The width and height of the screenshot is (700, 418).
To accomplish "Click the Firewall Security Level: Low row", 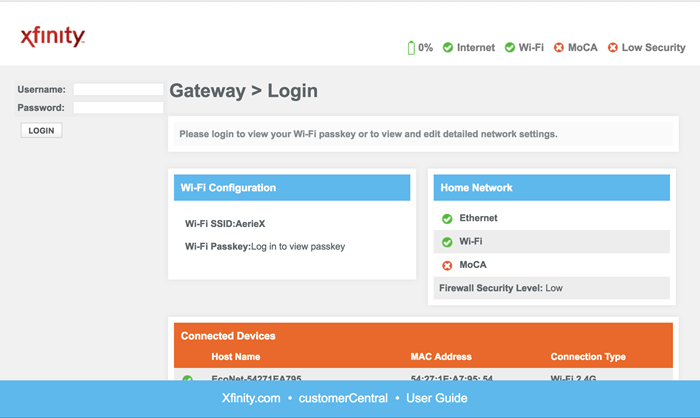I will click(x=552, y=288).
